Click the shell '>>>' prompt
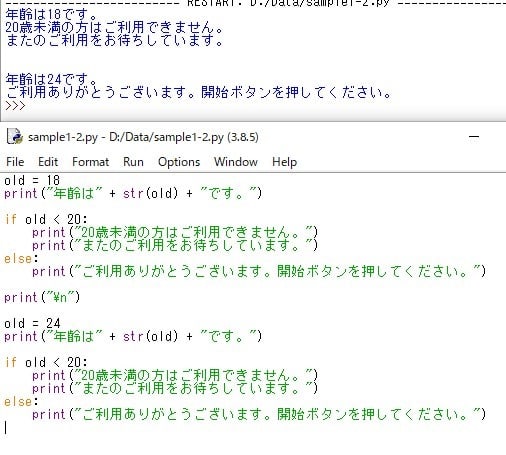Screen dimensions: 506x455 15,106
